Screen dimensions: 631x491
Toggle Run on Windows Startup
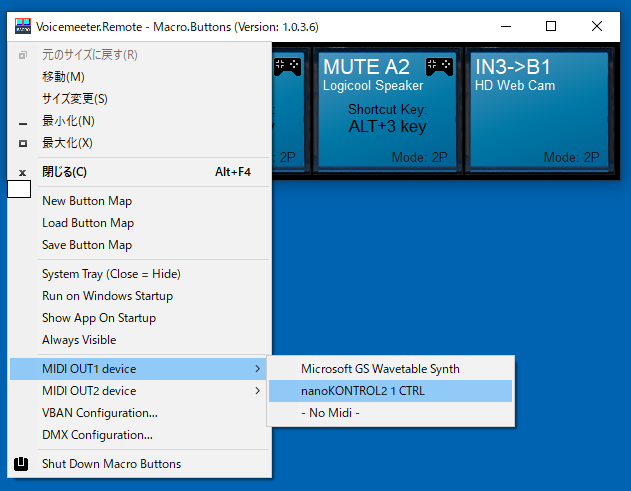pyautogui.click(x=139, y=296)
